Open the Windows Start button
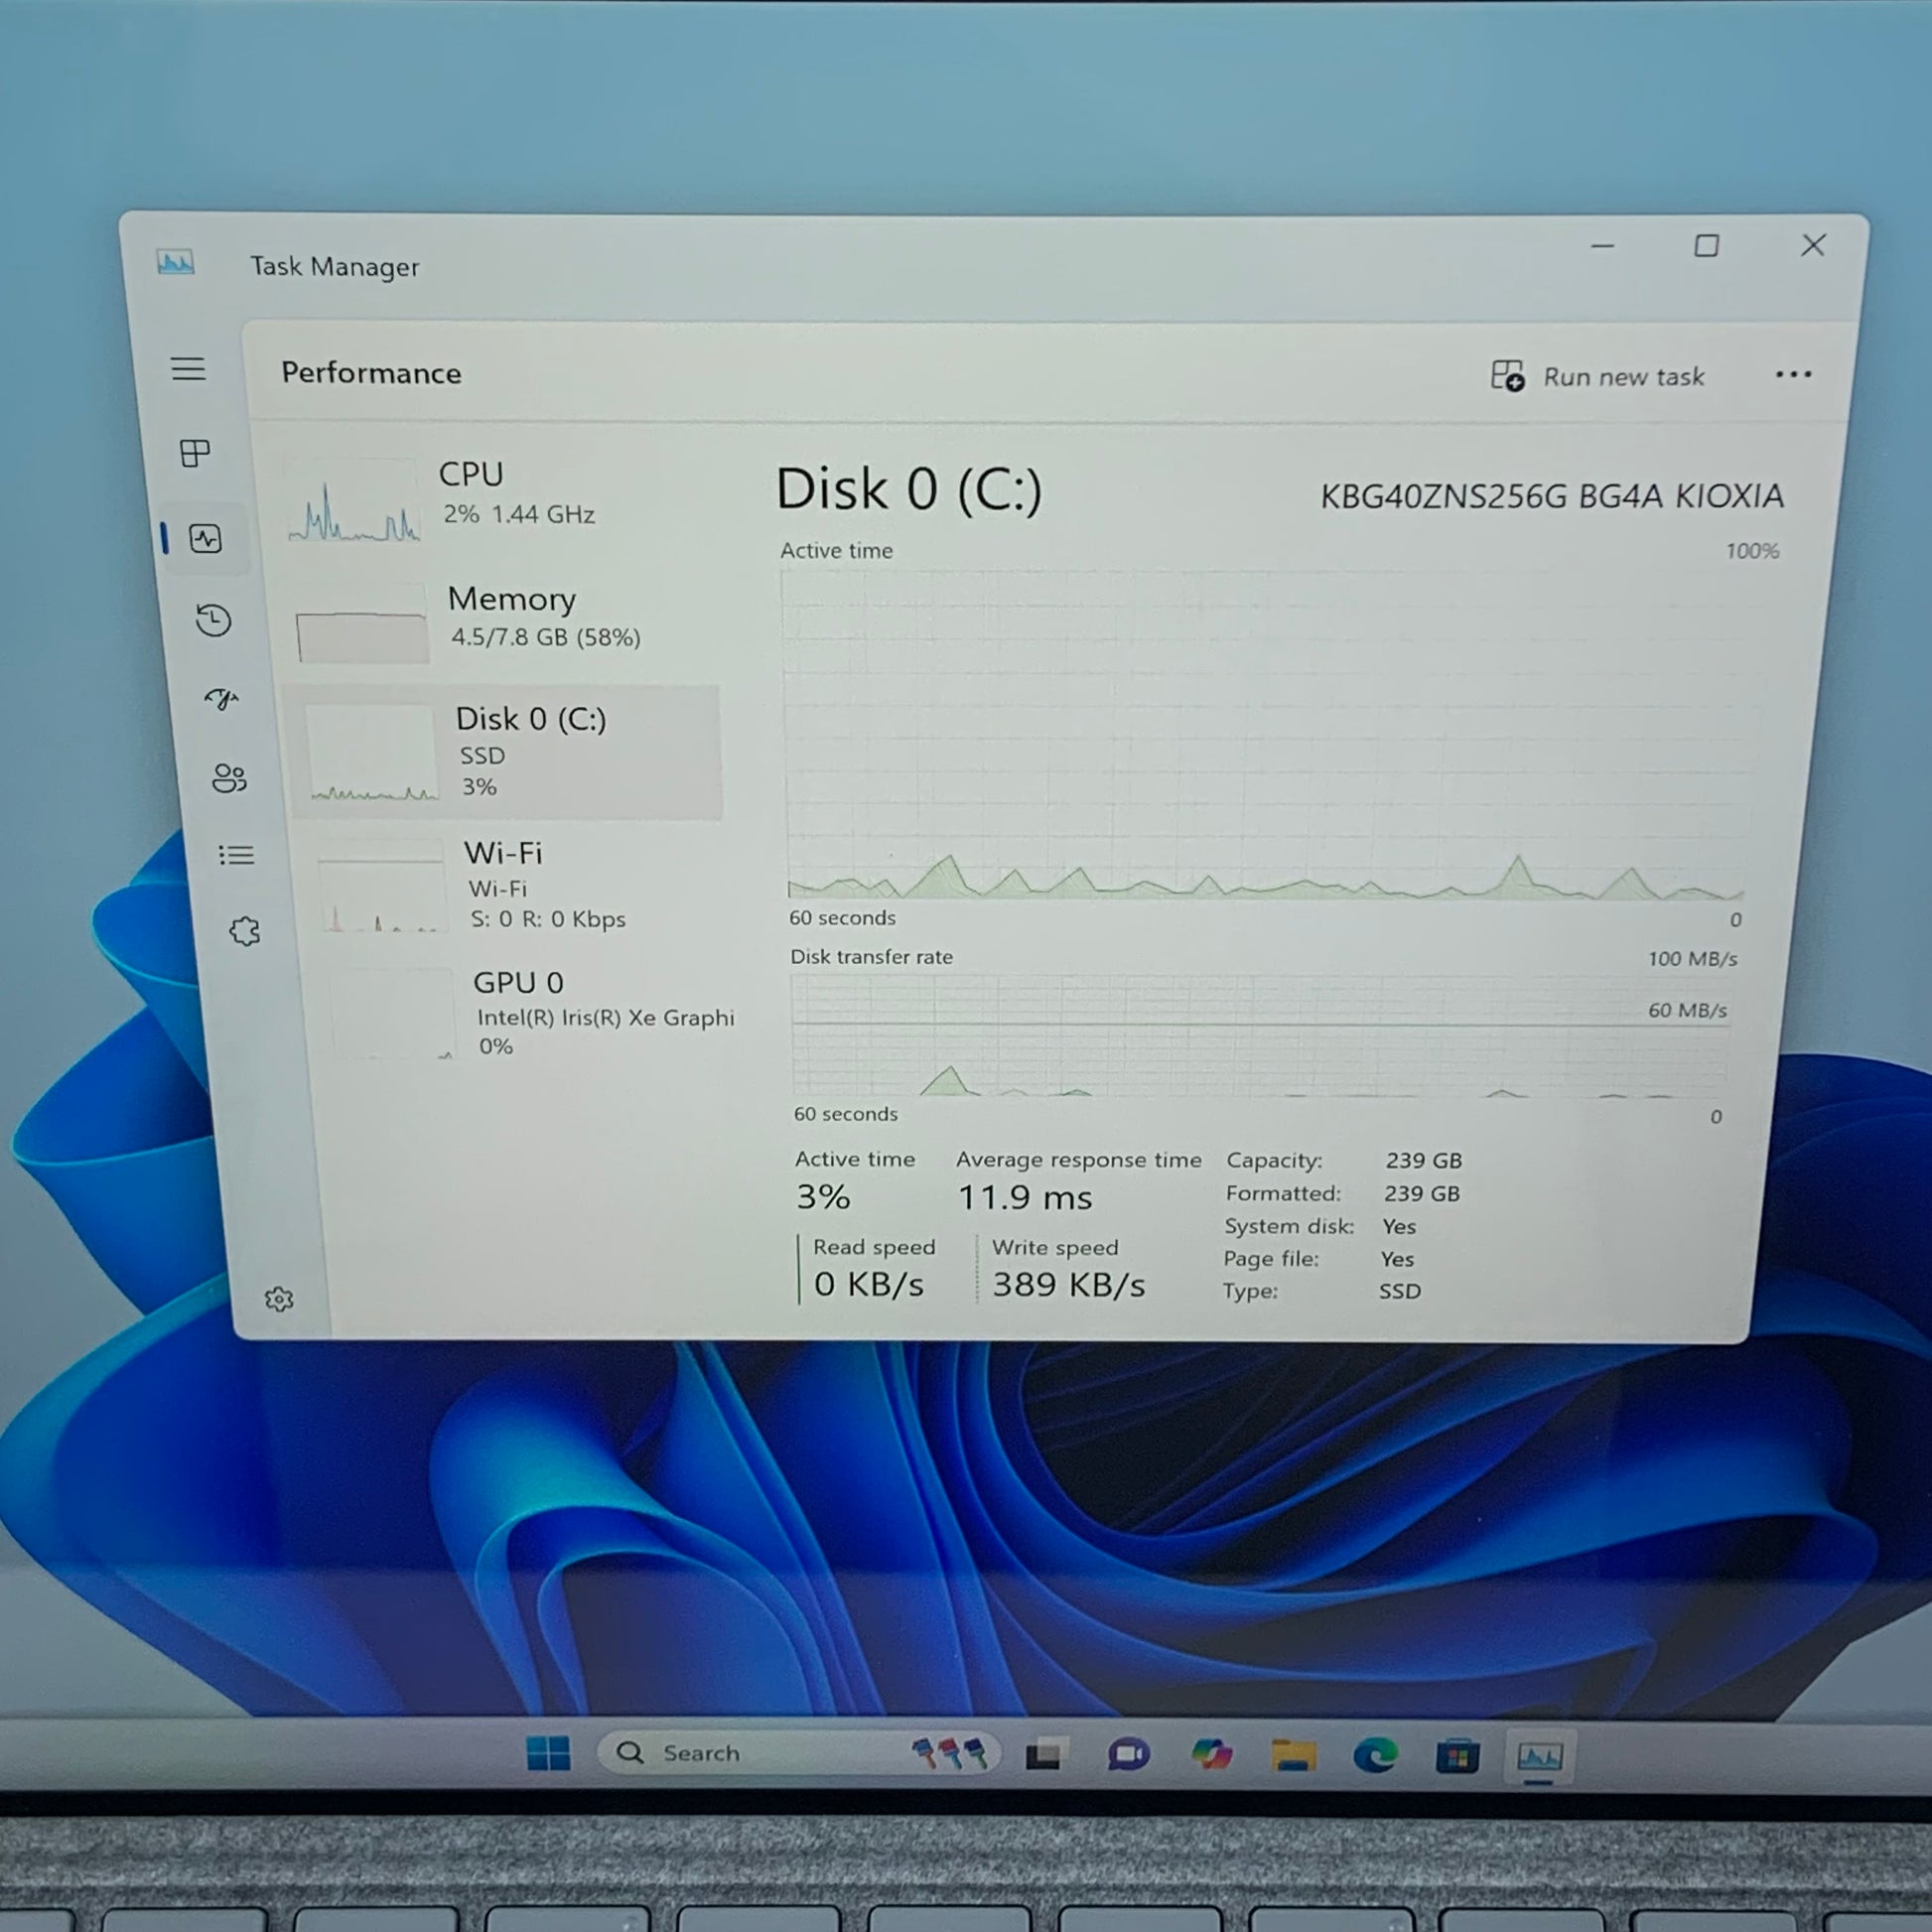Screen dimensions: 1932x1932 (x=548, y=1753)
